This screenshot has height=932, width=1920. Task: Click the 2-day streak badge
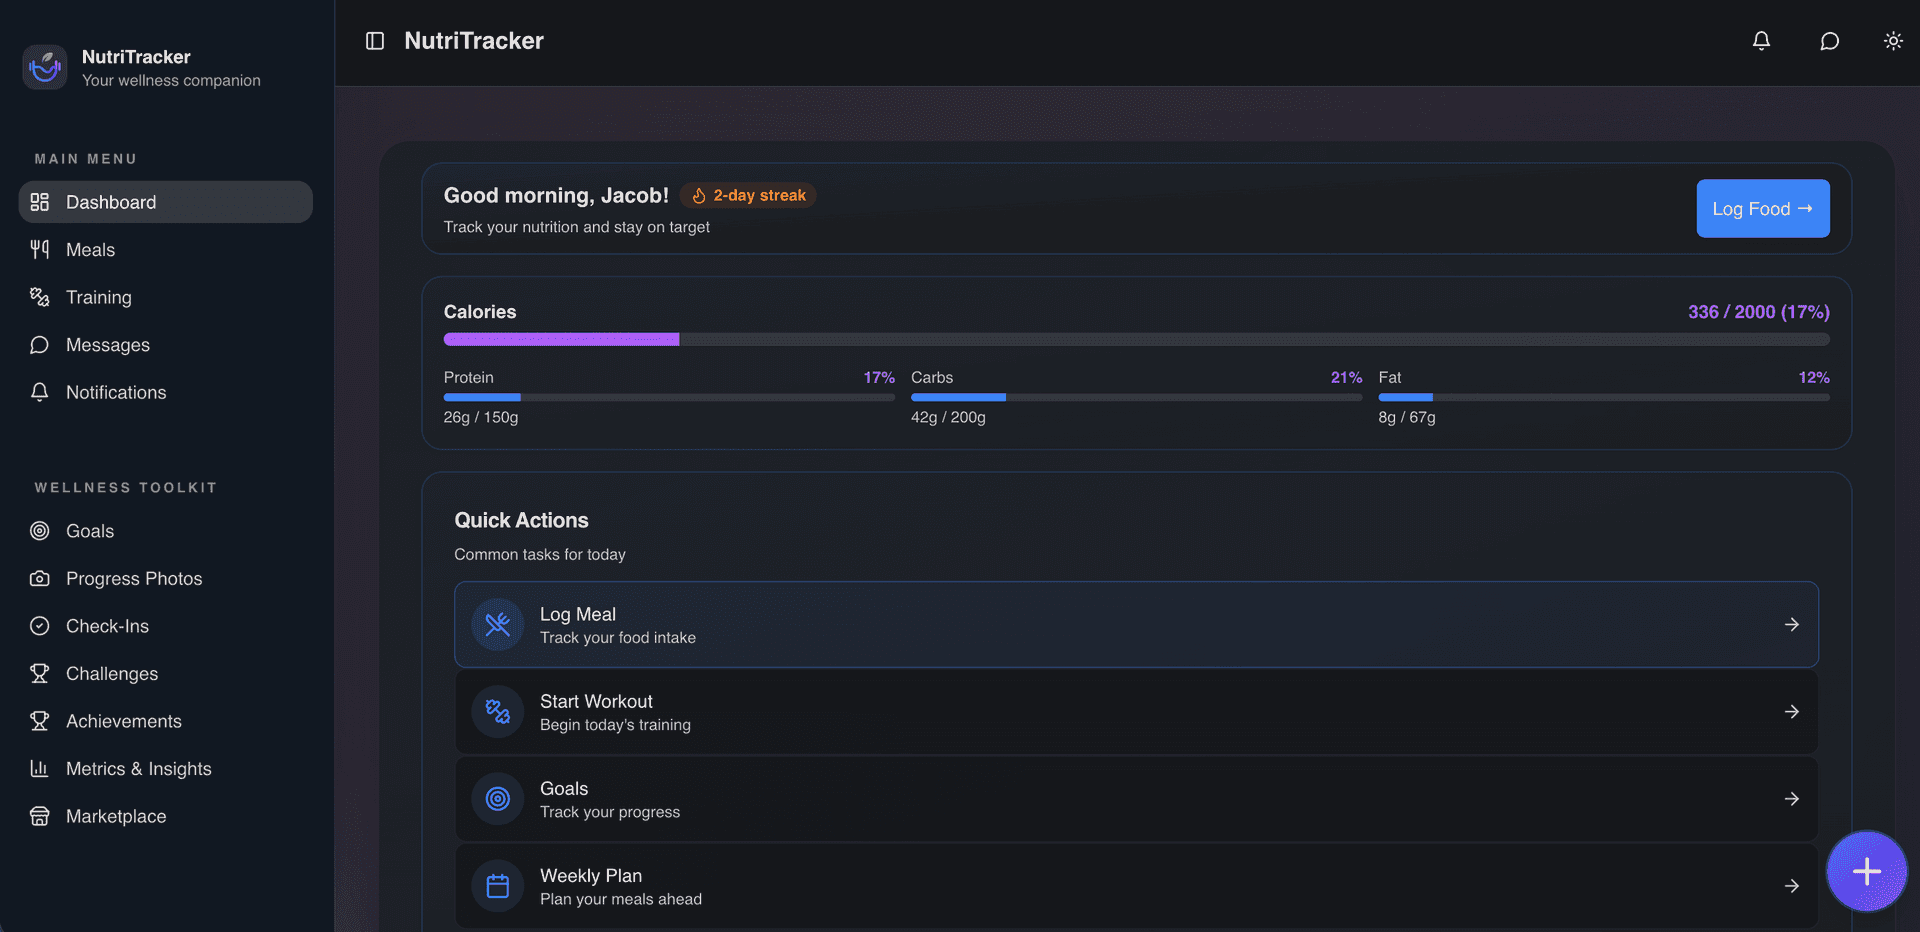click(x=748, y=195)
